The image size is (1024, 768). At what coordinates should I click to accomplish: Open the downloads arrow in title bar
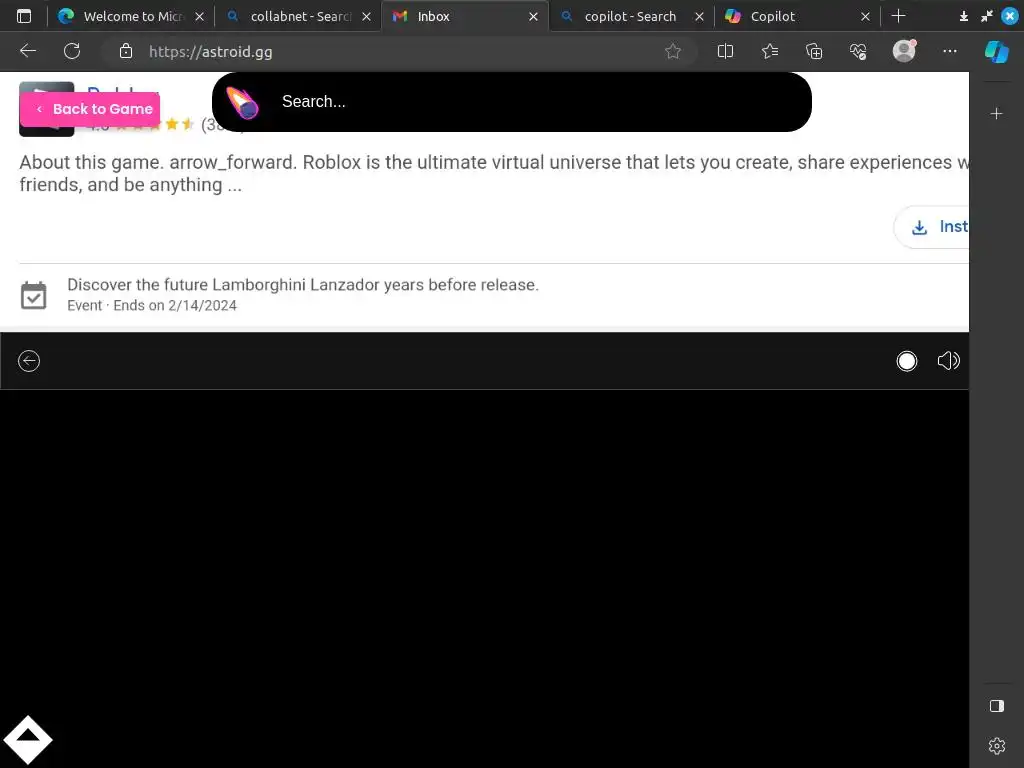tap(964, 16)
